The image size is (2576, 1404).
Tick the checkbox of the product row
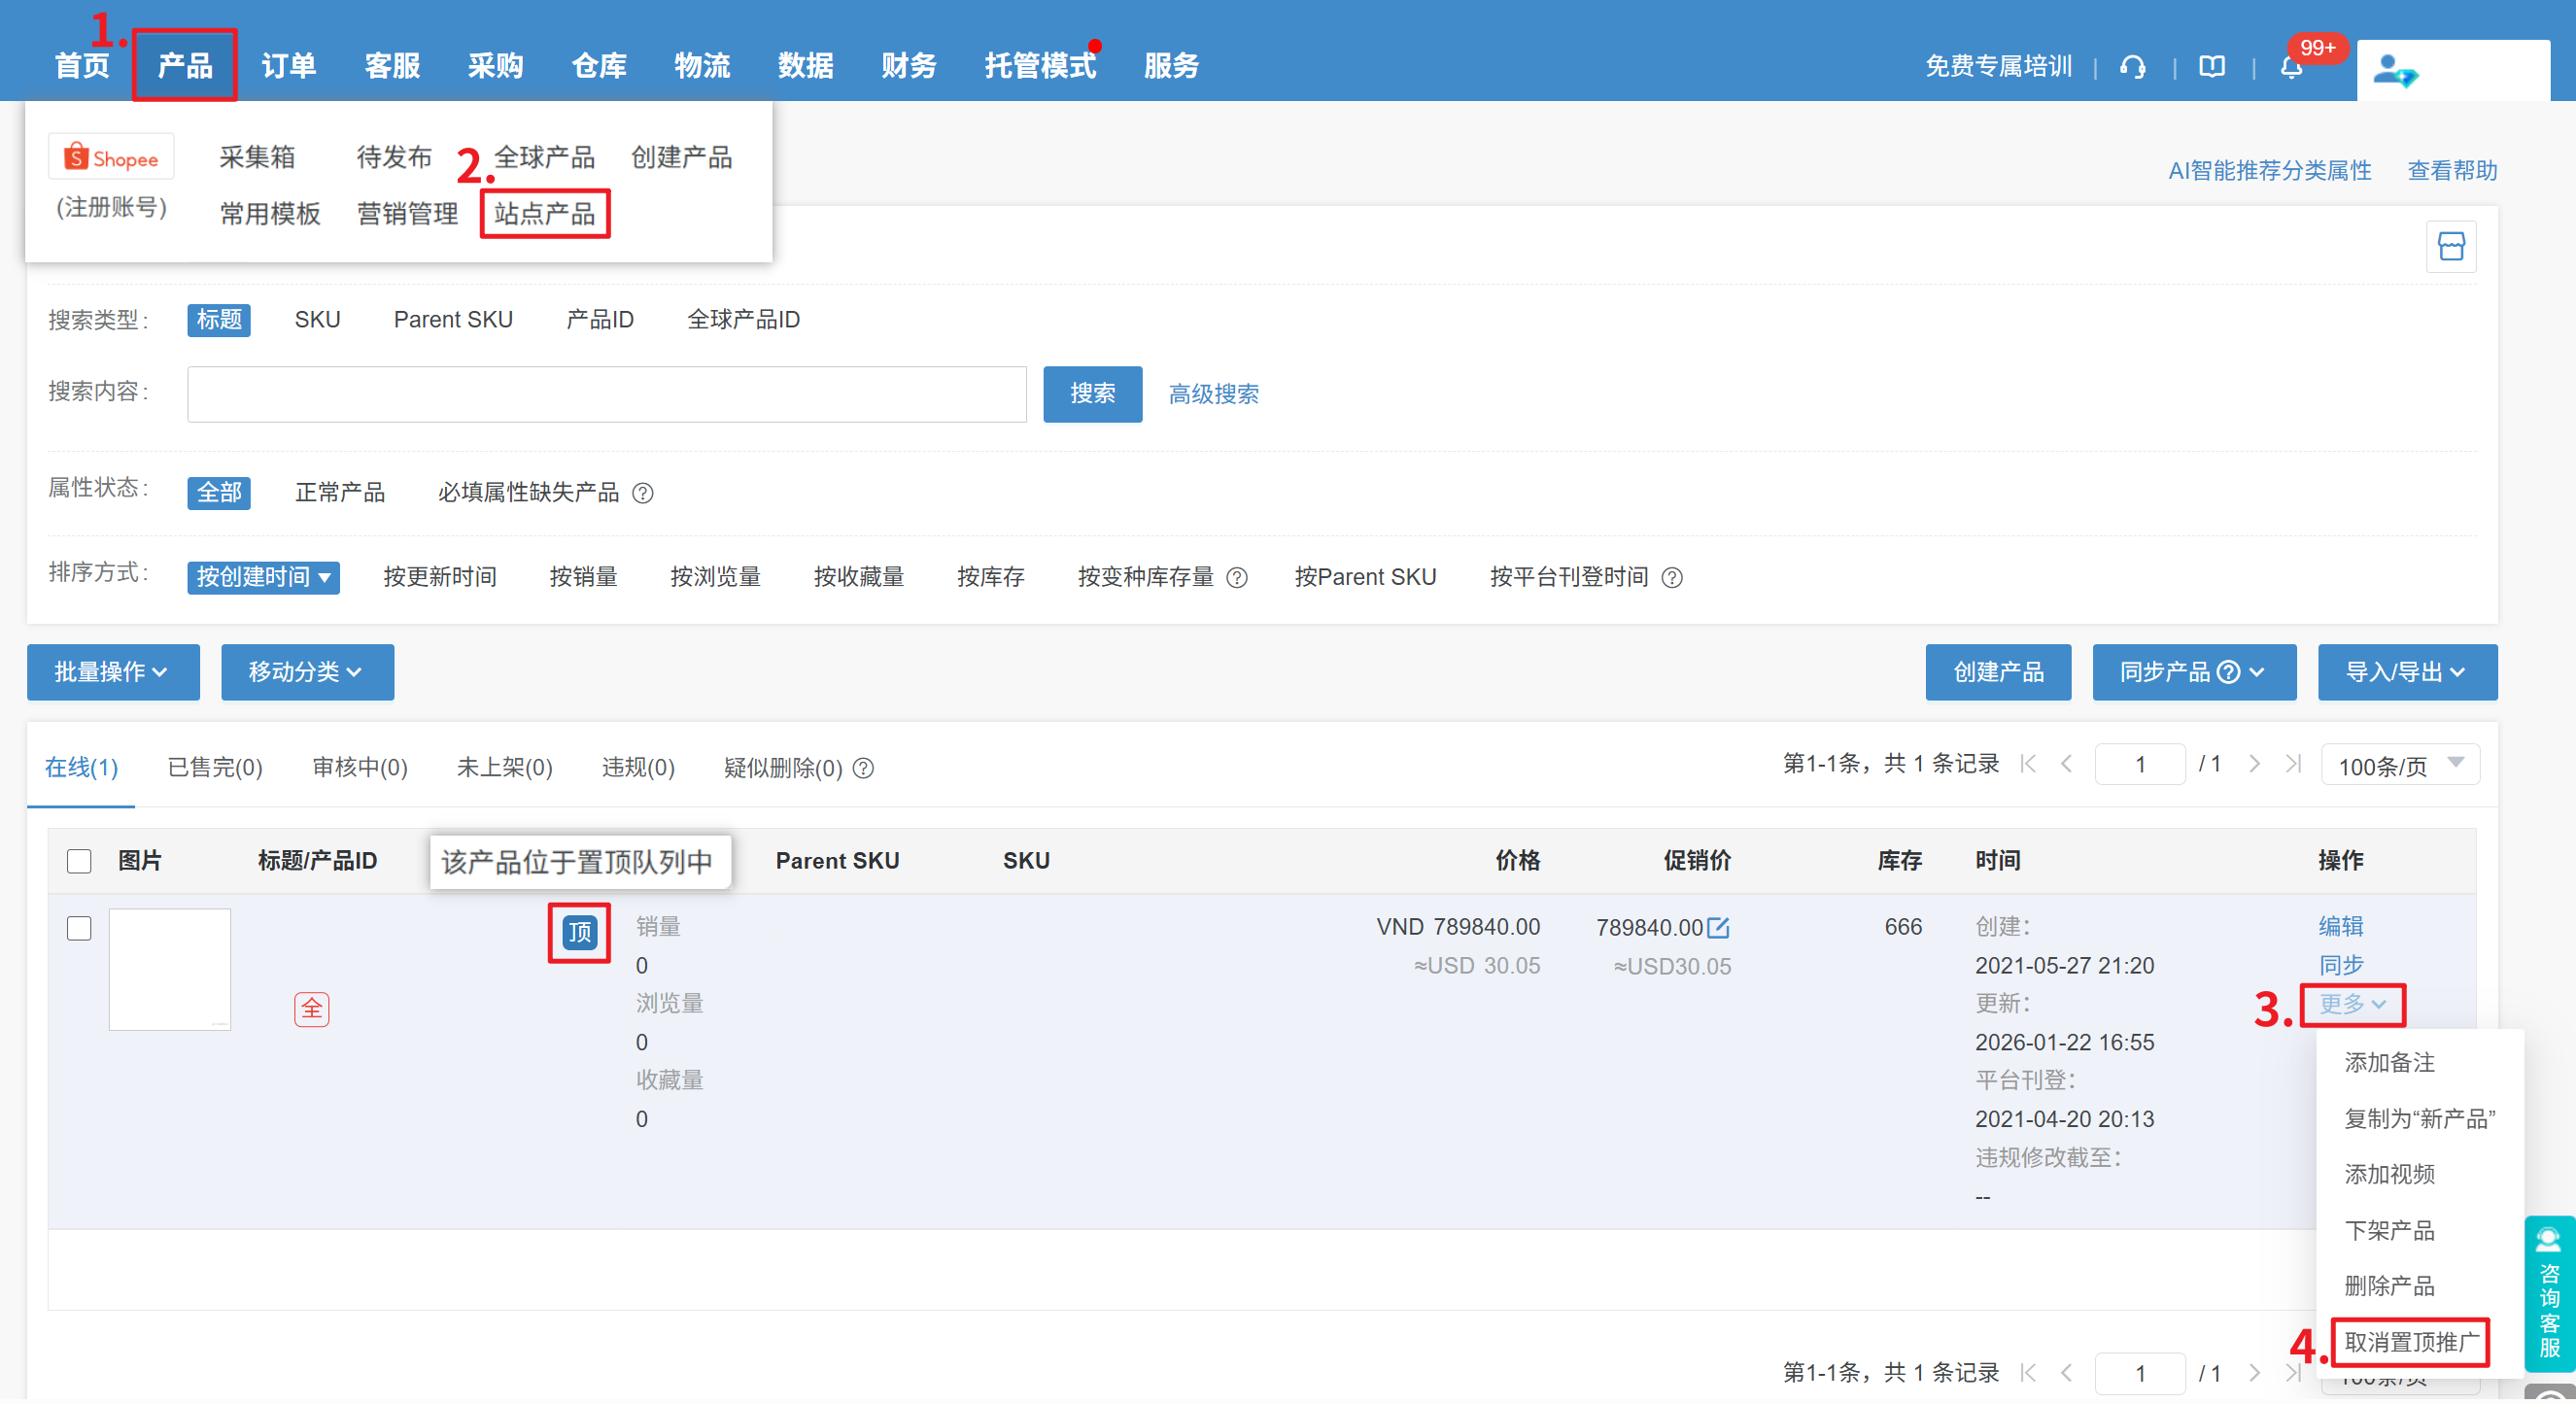(x=79, y=928)
